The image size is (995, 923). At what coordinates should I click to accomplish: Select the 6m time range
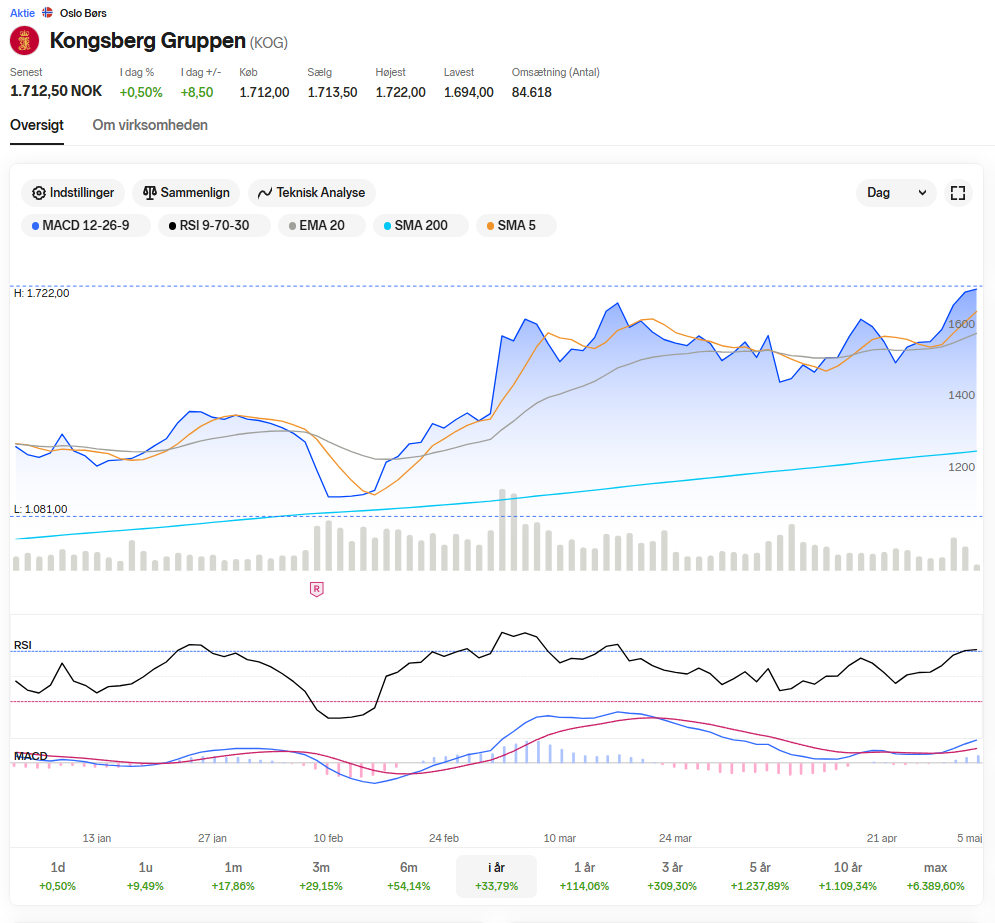coord(409,876)
